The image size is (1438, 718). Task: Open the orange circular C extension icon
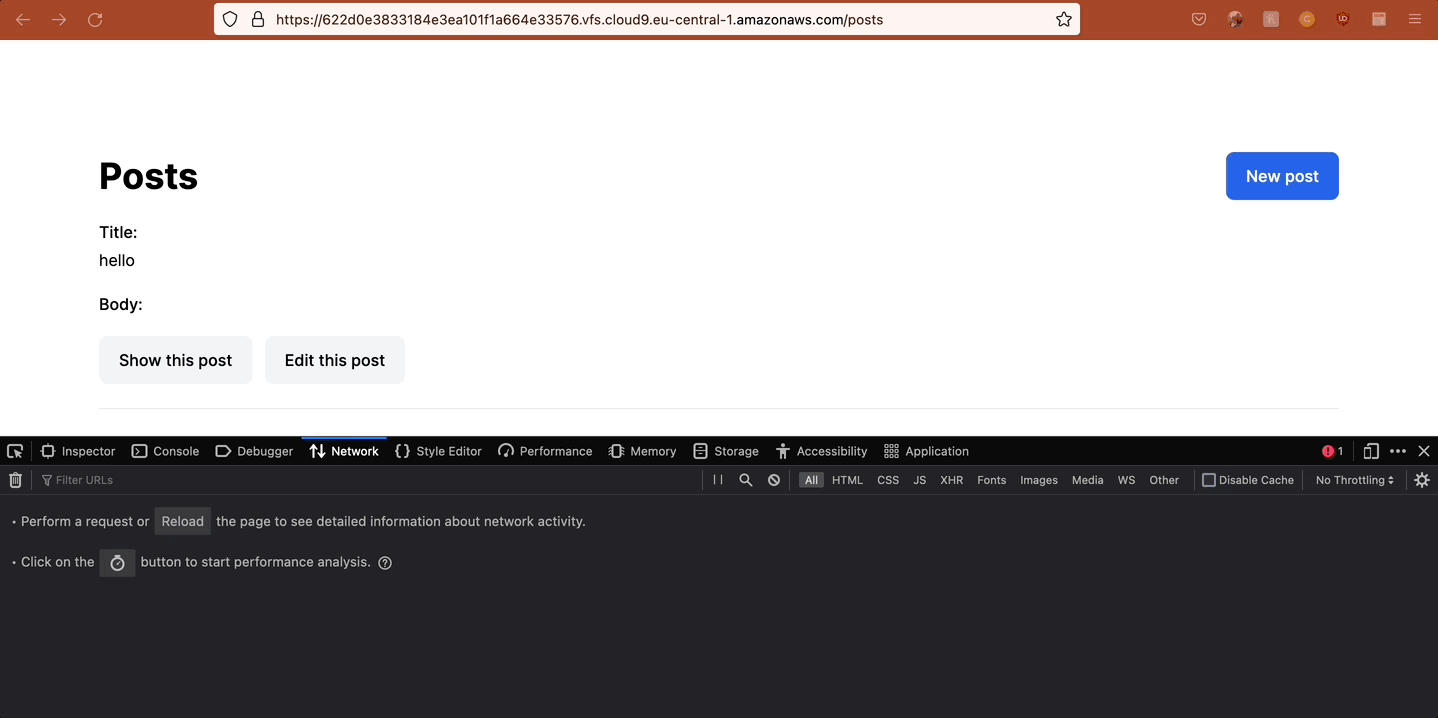tap(1307, 19)
